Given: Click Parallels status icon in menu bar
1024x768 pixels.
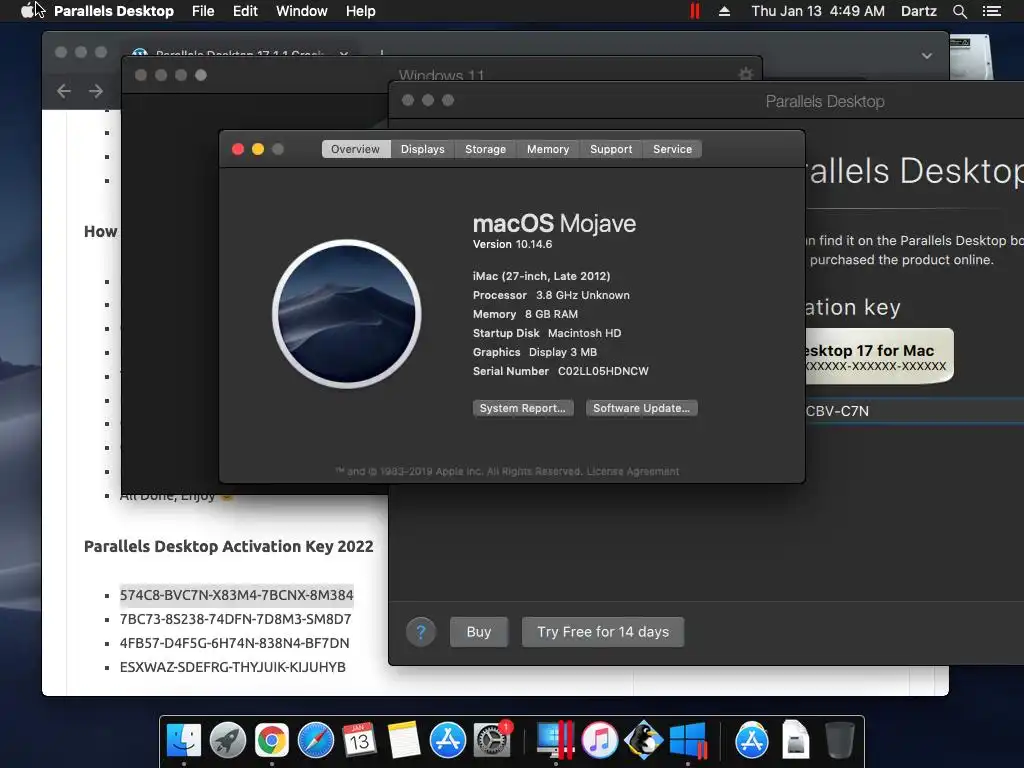Looking at the screenshot, I should pyautogui.click(x=695, y=11).
